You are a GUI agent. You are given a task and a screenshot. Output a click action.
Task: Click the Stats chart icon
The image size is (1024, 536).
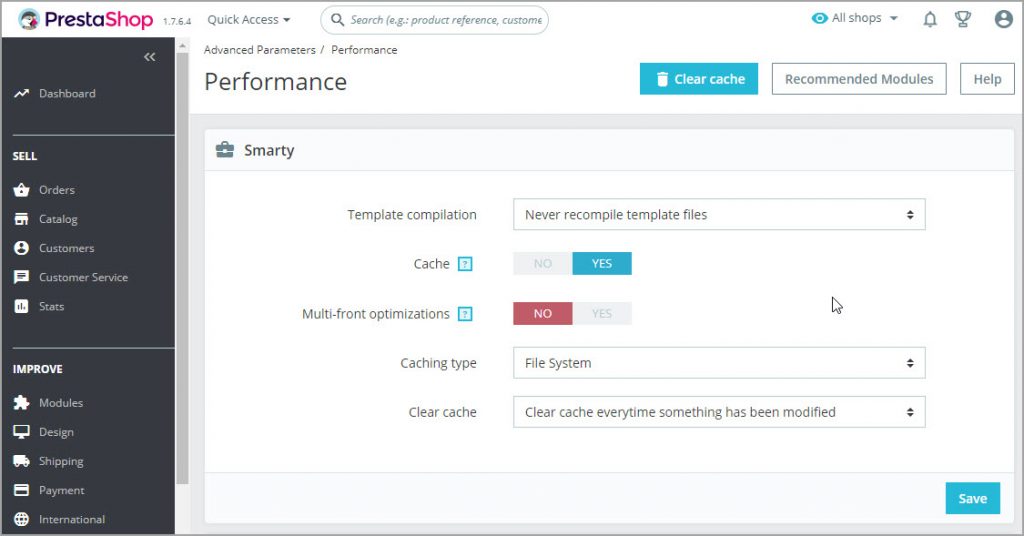click(22, 306)
